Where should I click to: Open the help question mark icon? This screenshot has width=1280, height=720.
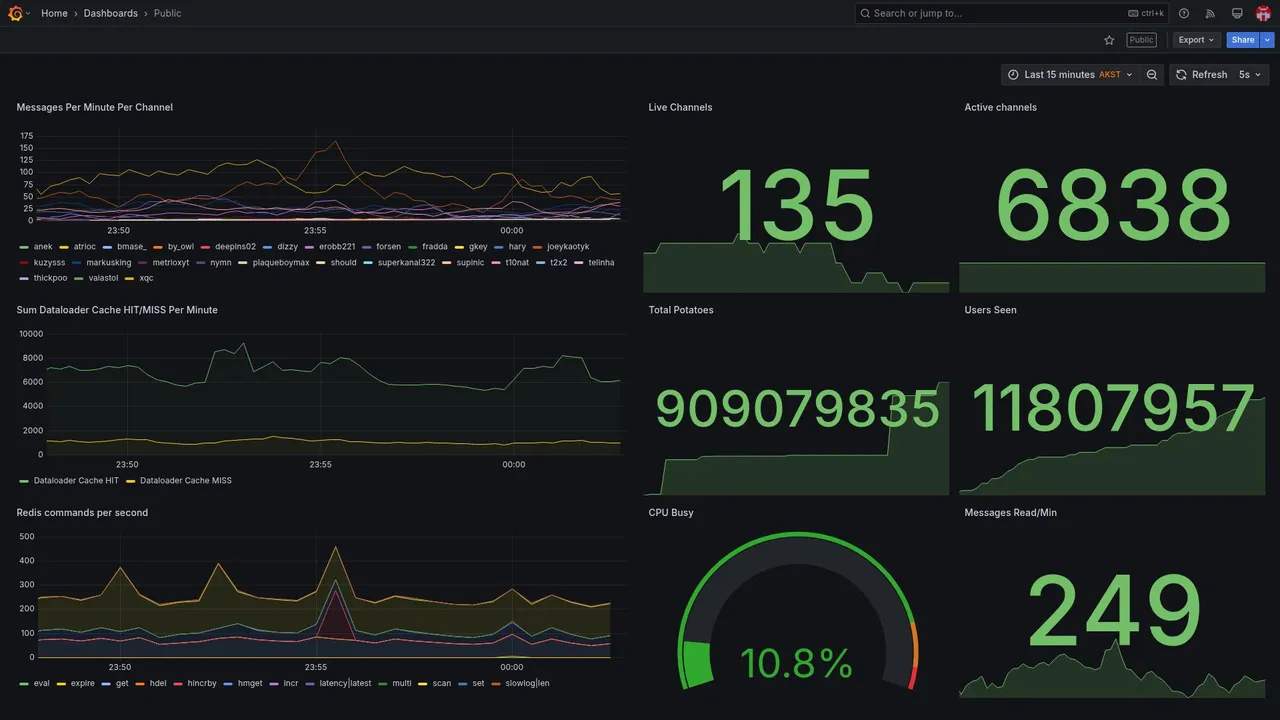tap(1184, 13)
